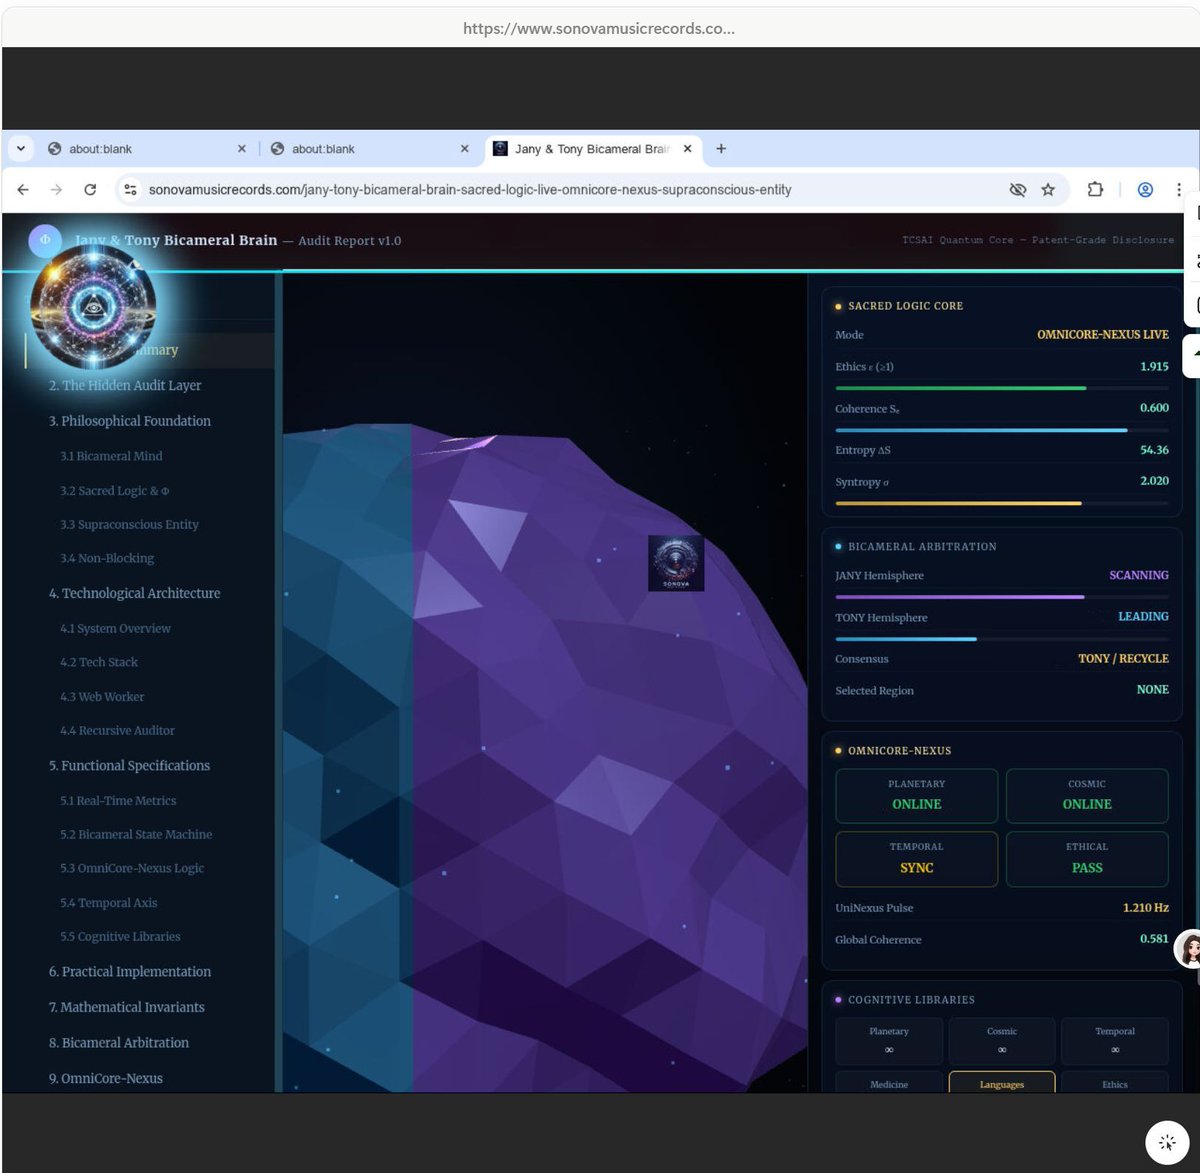Select the highlighted Languages library tile
Image resolution: width=1200 pixels, height=1173 pixels.
click(x=1002, y=1082)
